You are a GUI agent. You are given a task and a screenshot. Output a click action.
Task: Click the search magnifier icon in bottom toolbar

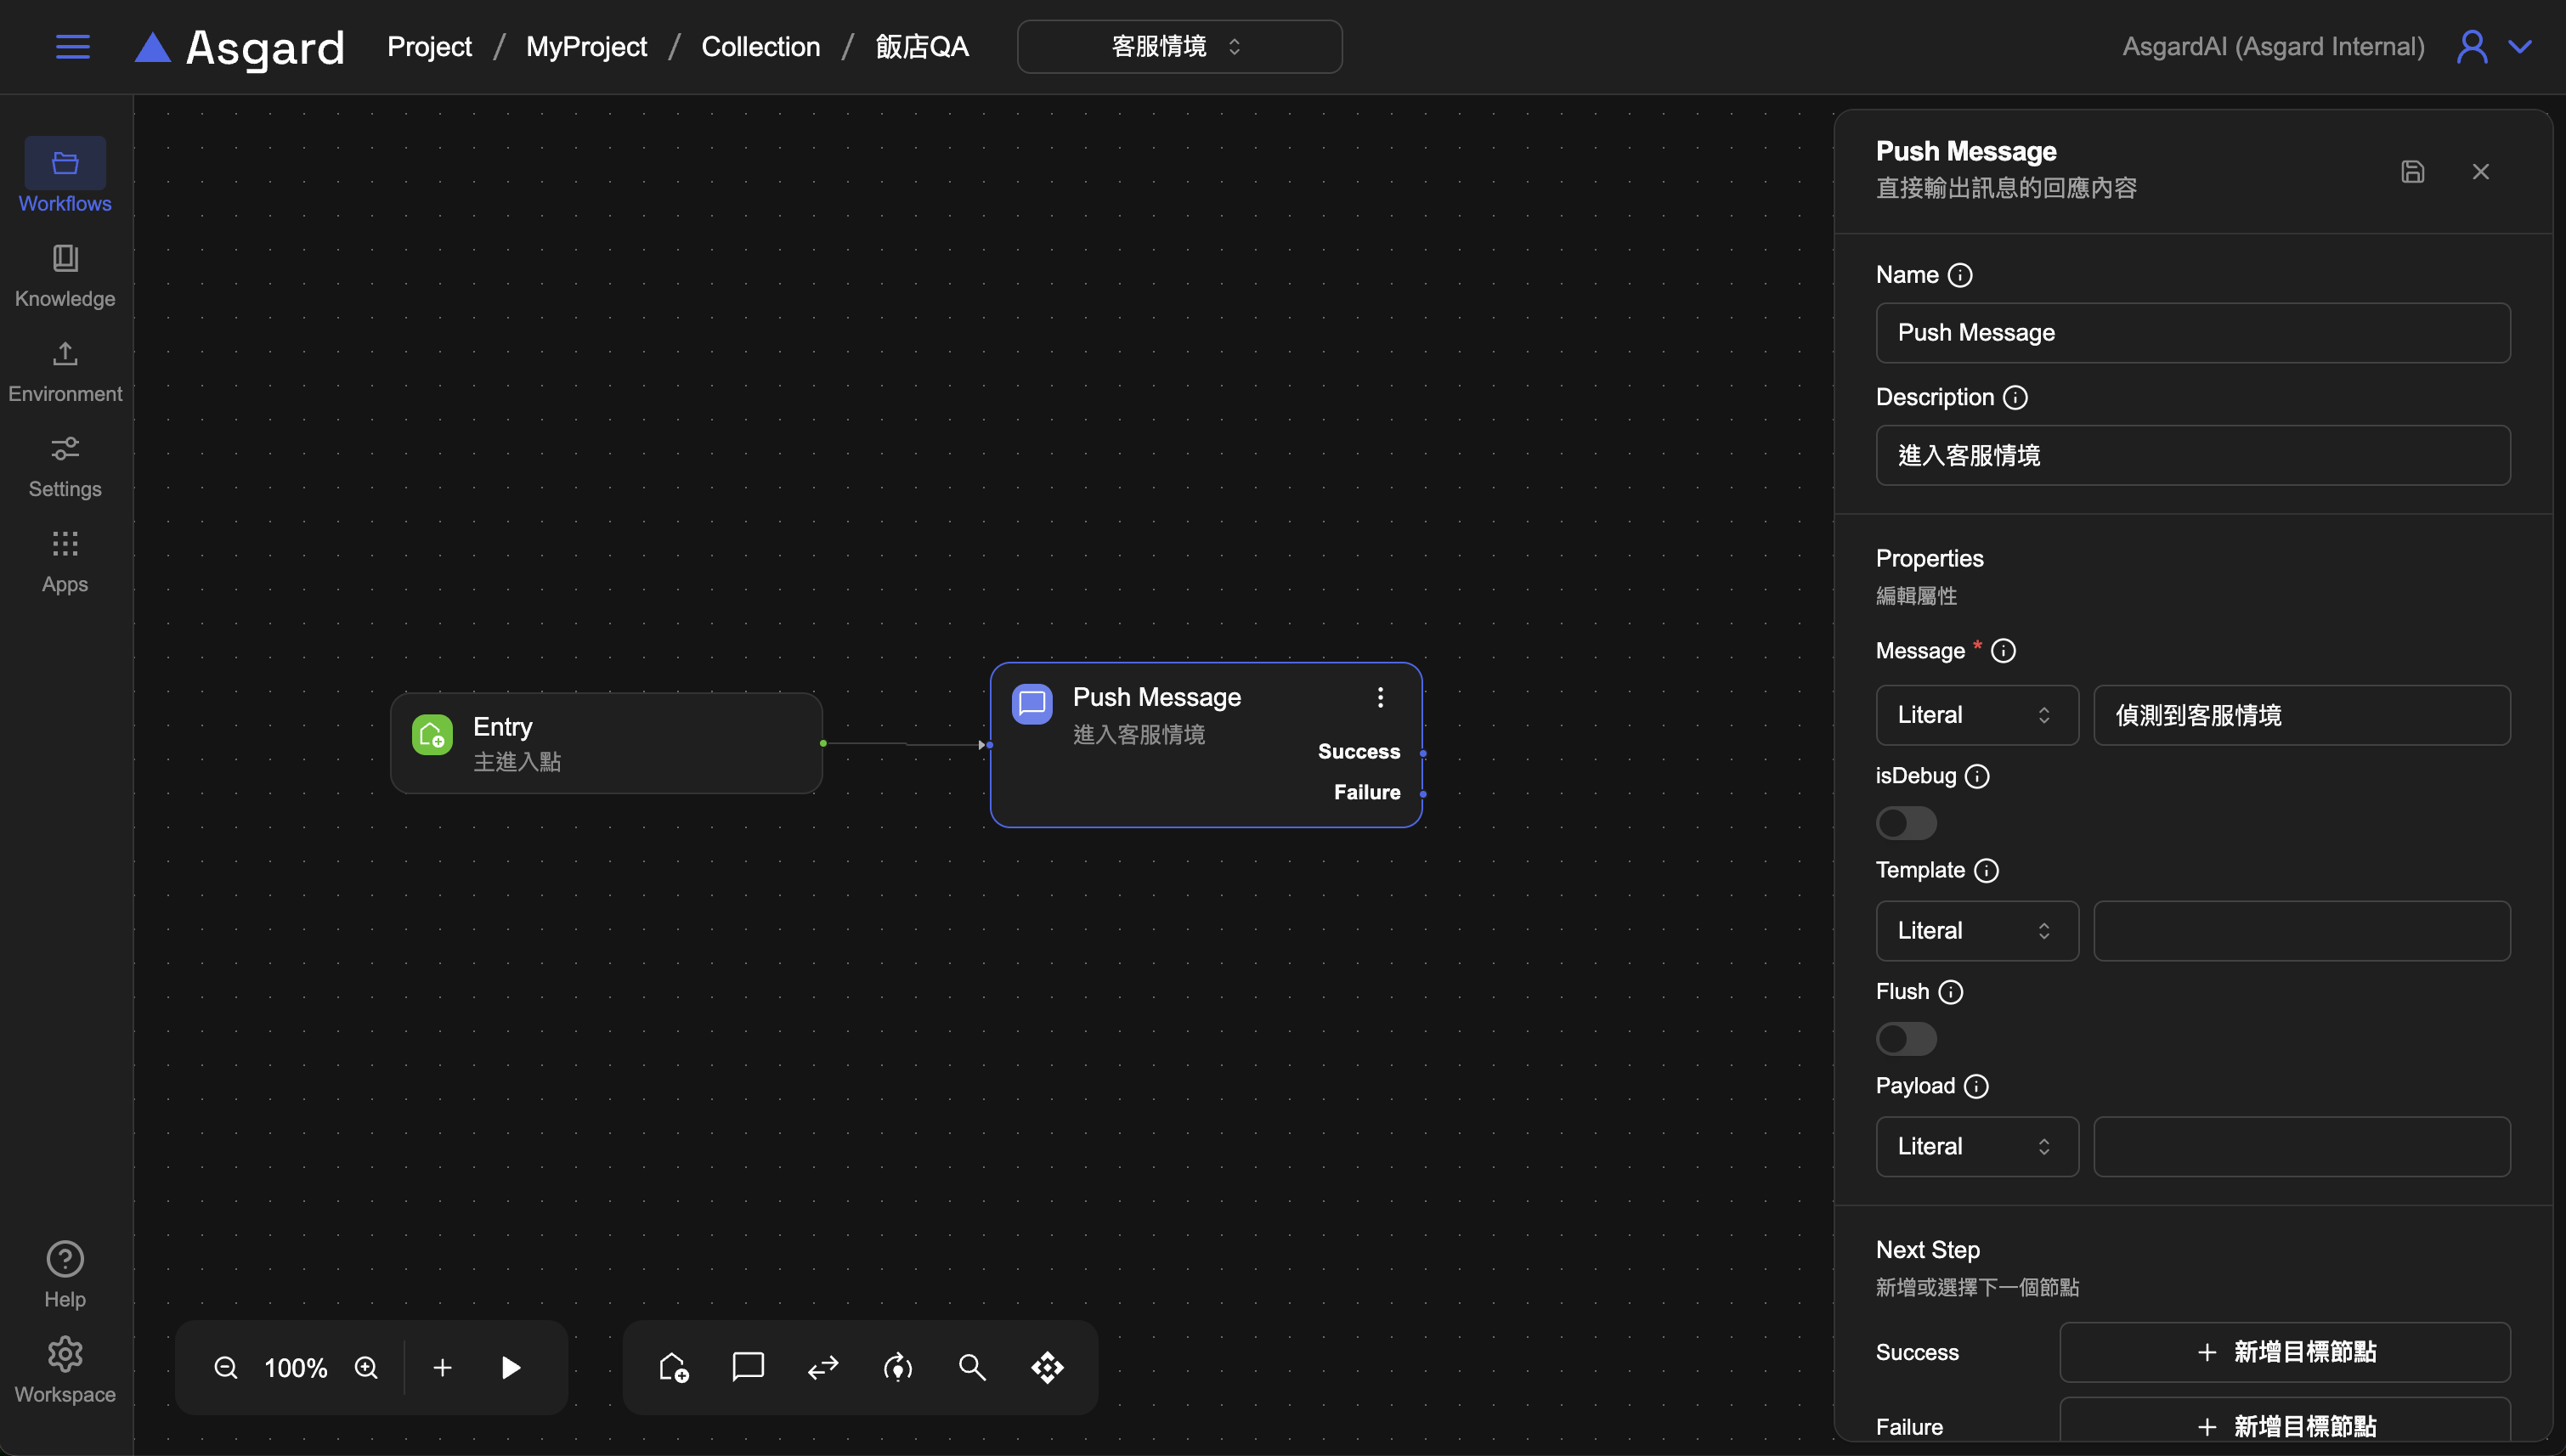coord(972,1367)
